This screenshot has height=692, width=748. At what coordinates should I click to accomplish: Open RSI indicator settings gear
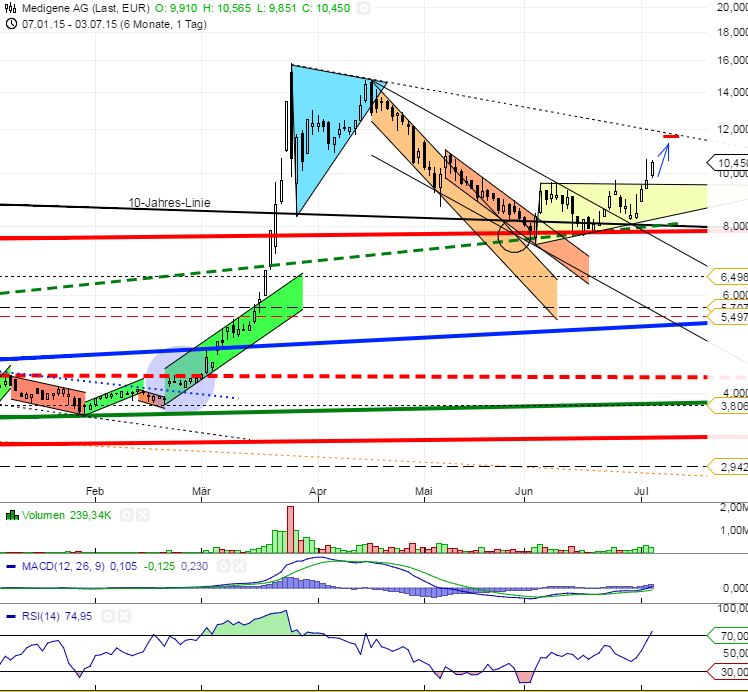click(x=110, y=618)
